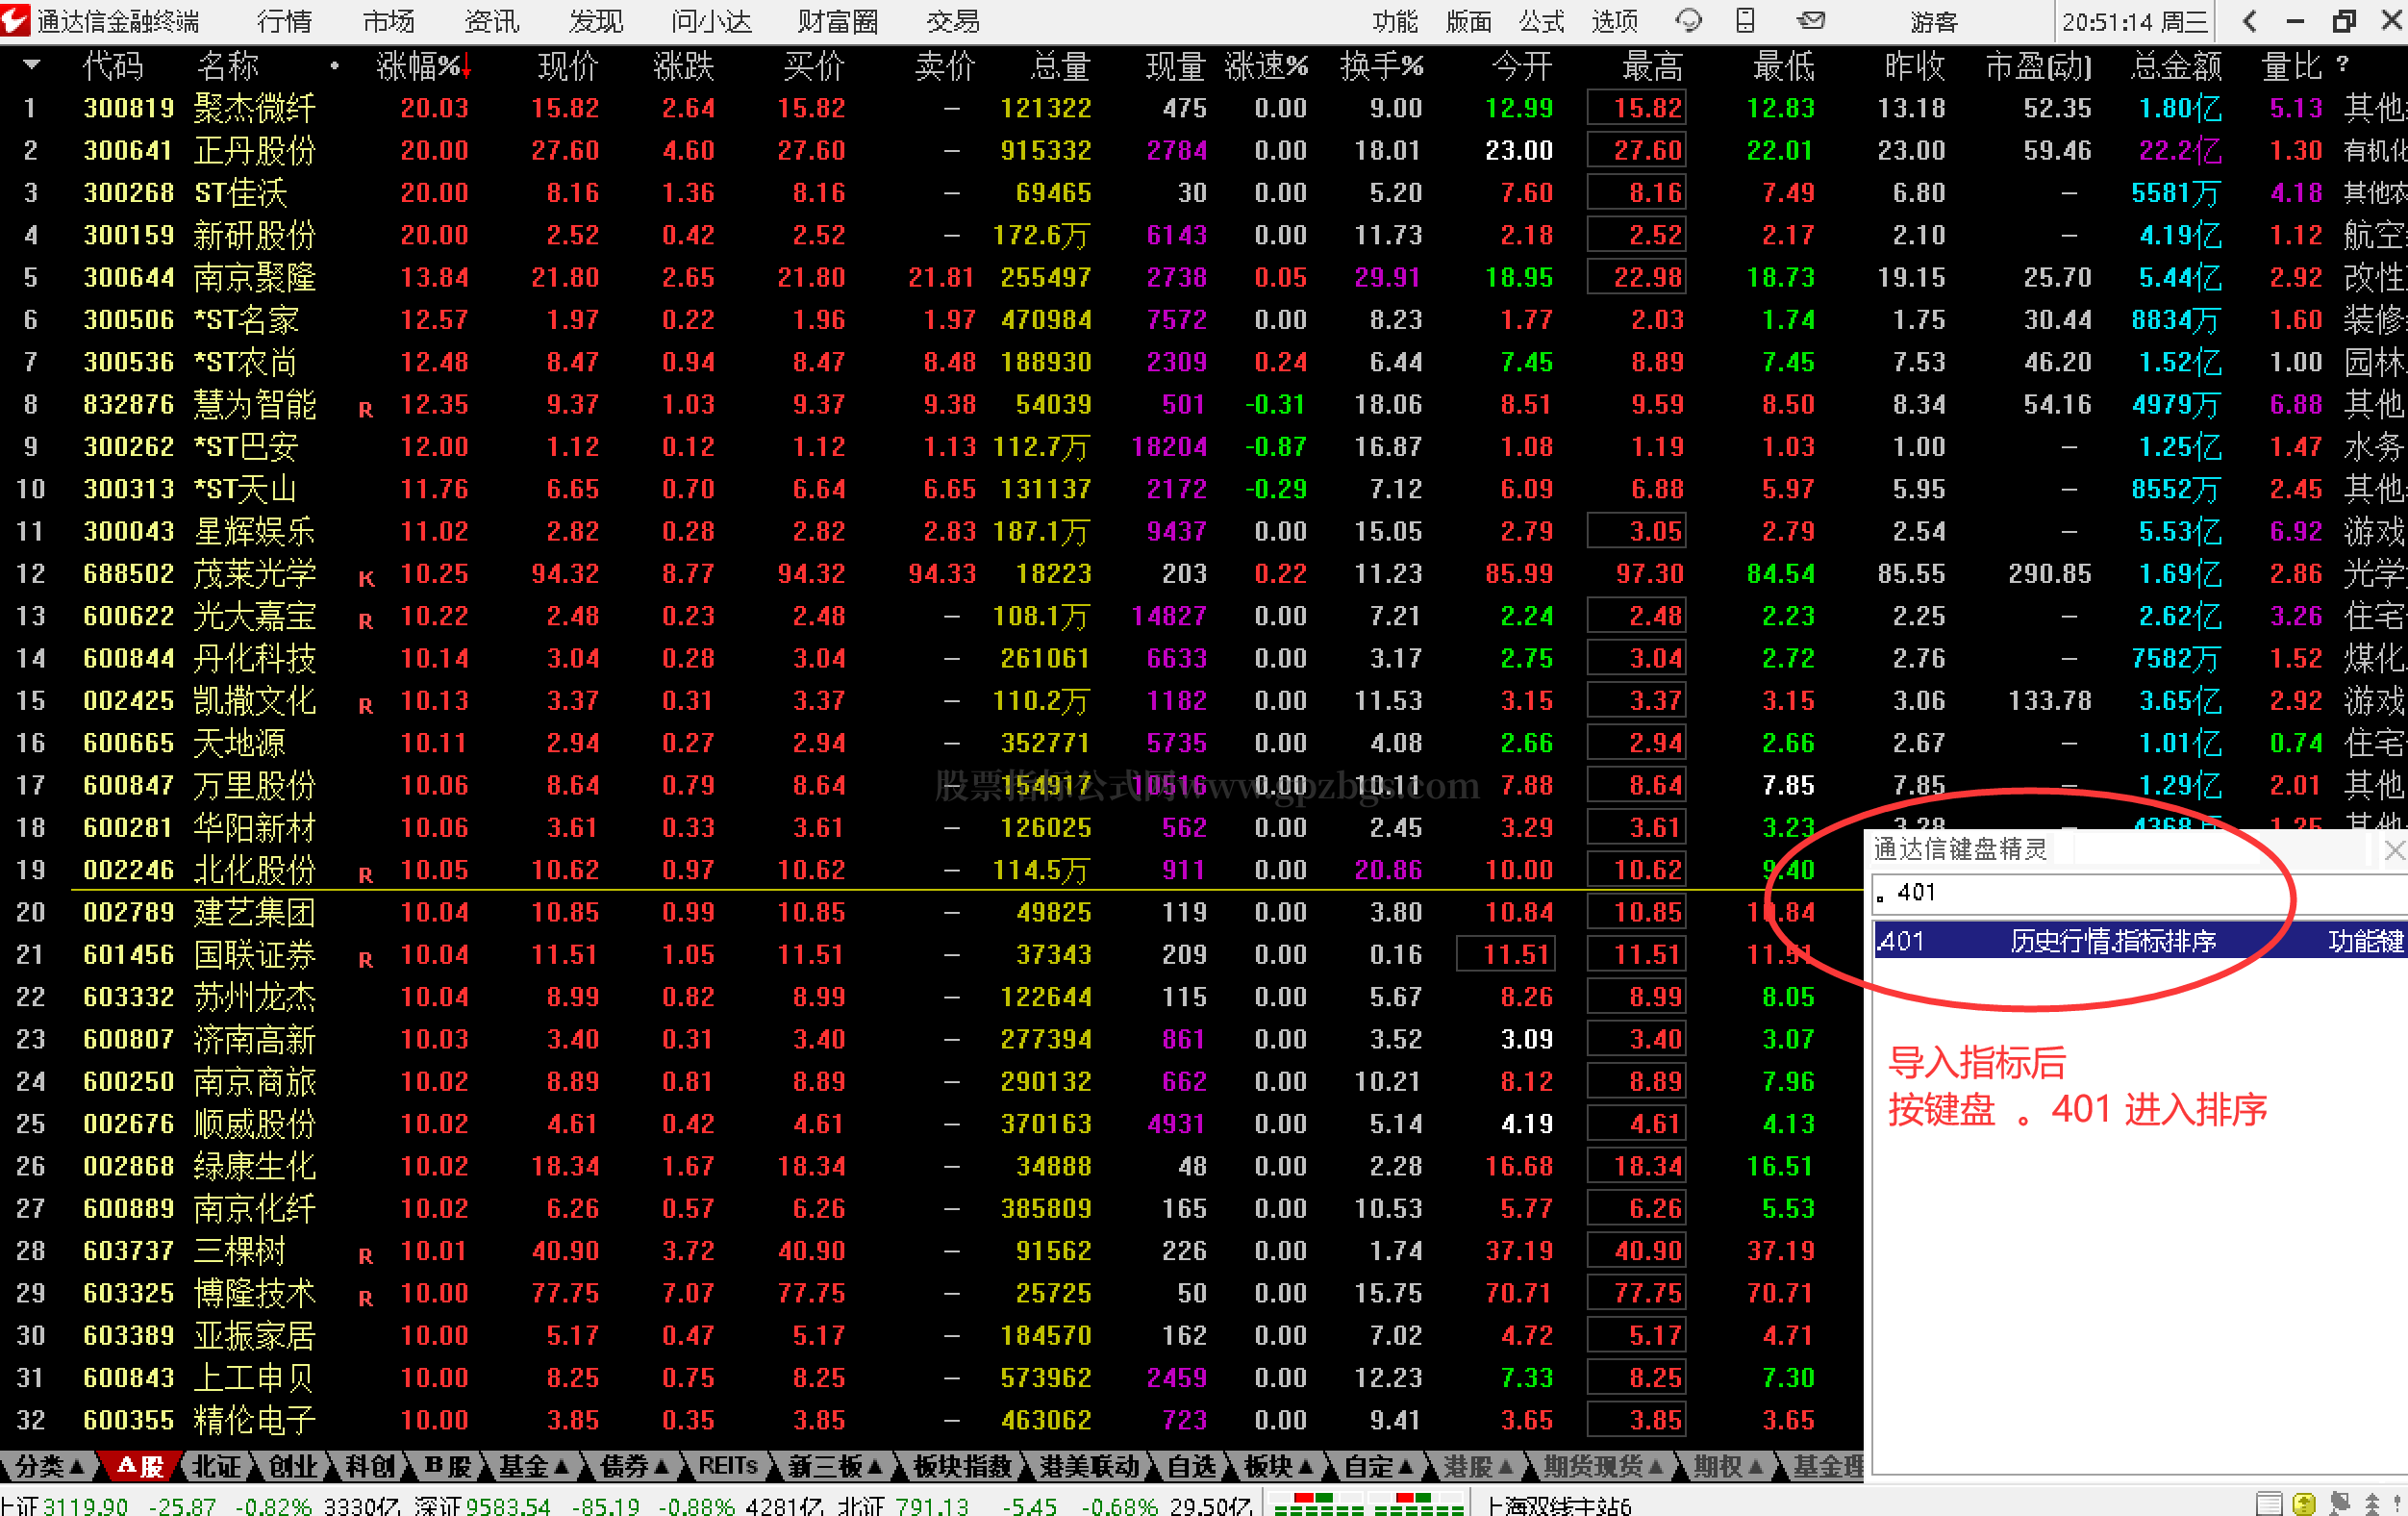Viewport: 2408px width, 1516px height.
Task: Click the keyboard wizard input field with 401
Action: tap(2137, 893)
